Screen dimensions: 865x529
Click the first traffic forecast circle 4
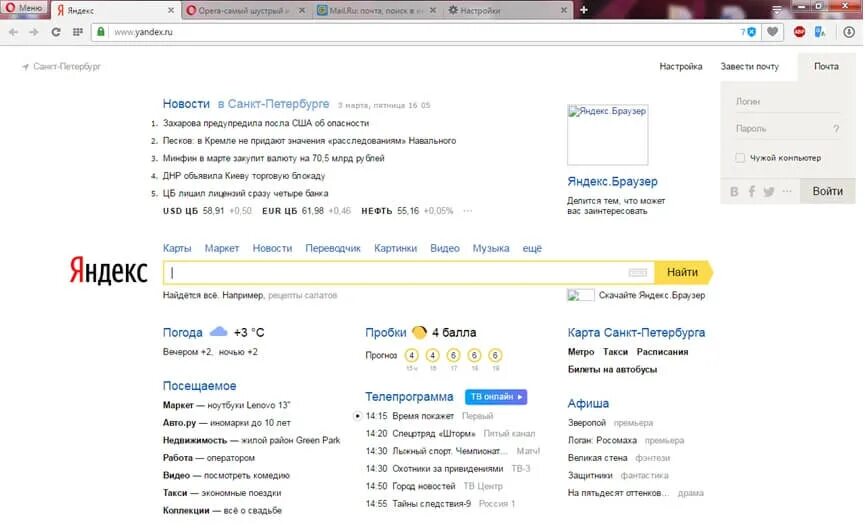[412, 355]
